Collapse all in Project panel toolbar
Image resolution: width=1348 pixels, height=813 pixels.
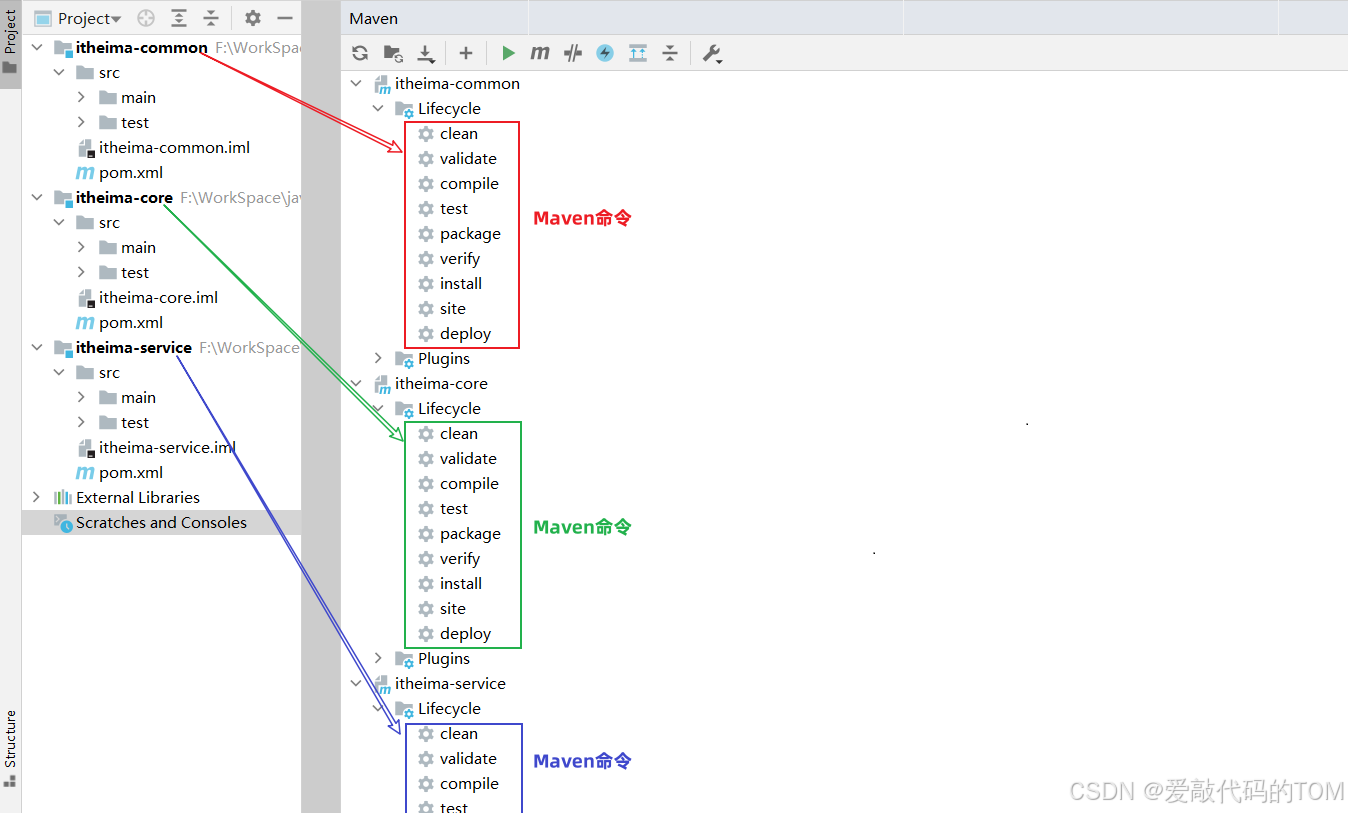211,18
